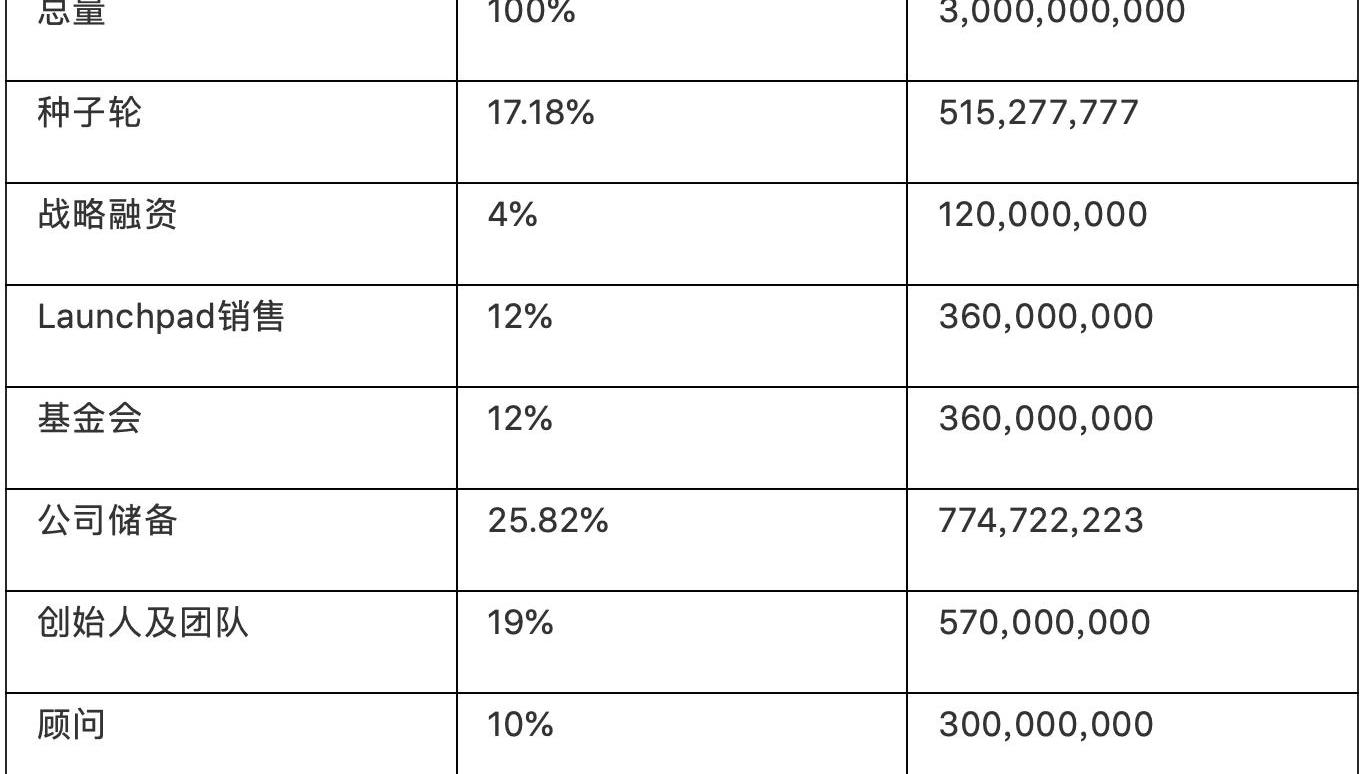Select the 12% value in Launchpad销售 row
Screen dimensions: 1366x774
pyautogui.click(x=520, y=317)
